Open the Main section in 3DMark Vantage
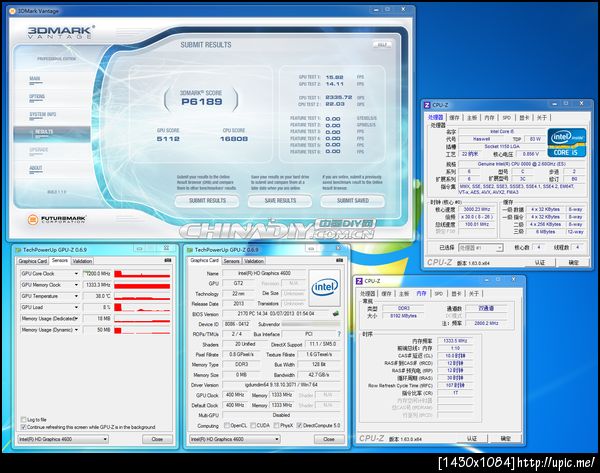600x473 pixels. point(35,79)
